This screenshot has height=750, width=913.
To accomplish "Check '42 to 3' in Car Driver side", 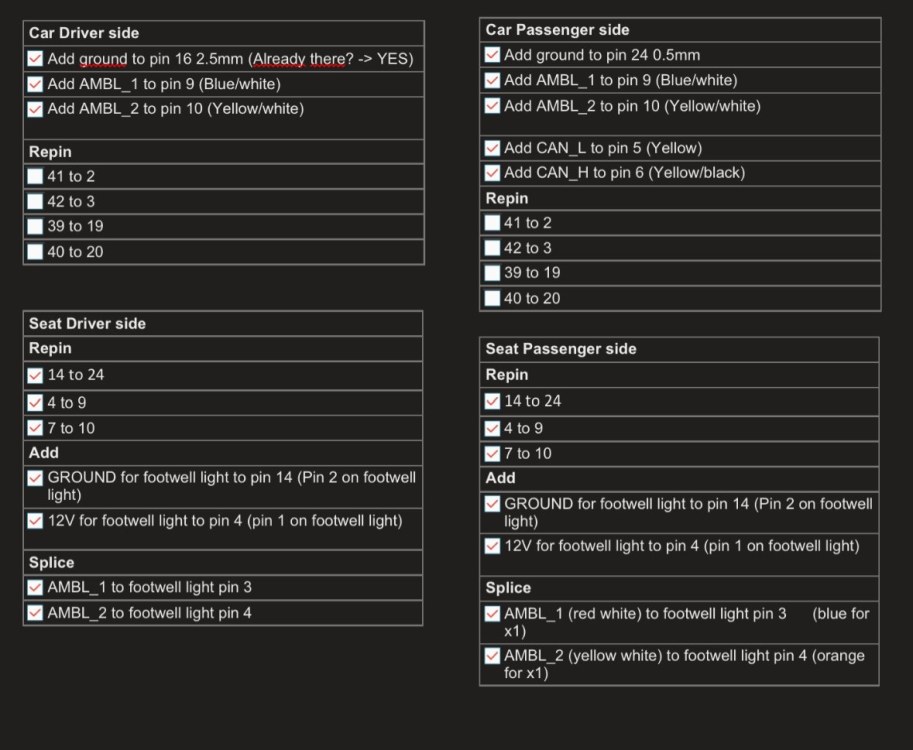I will click(36, 201).
